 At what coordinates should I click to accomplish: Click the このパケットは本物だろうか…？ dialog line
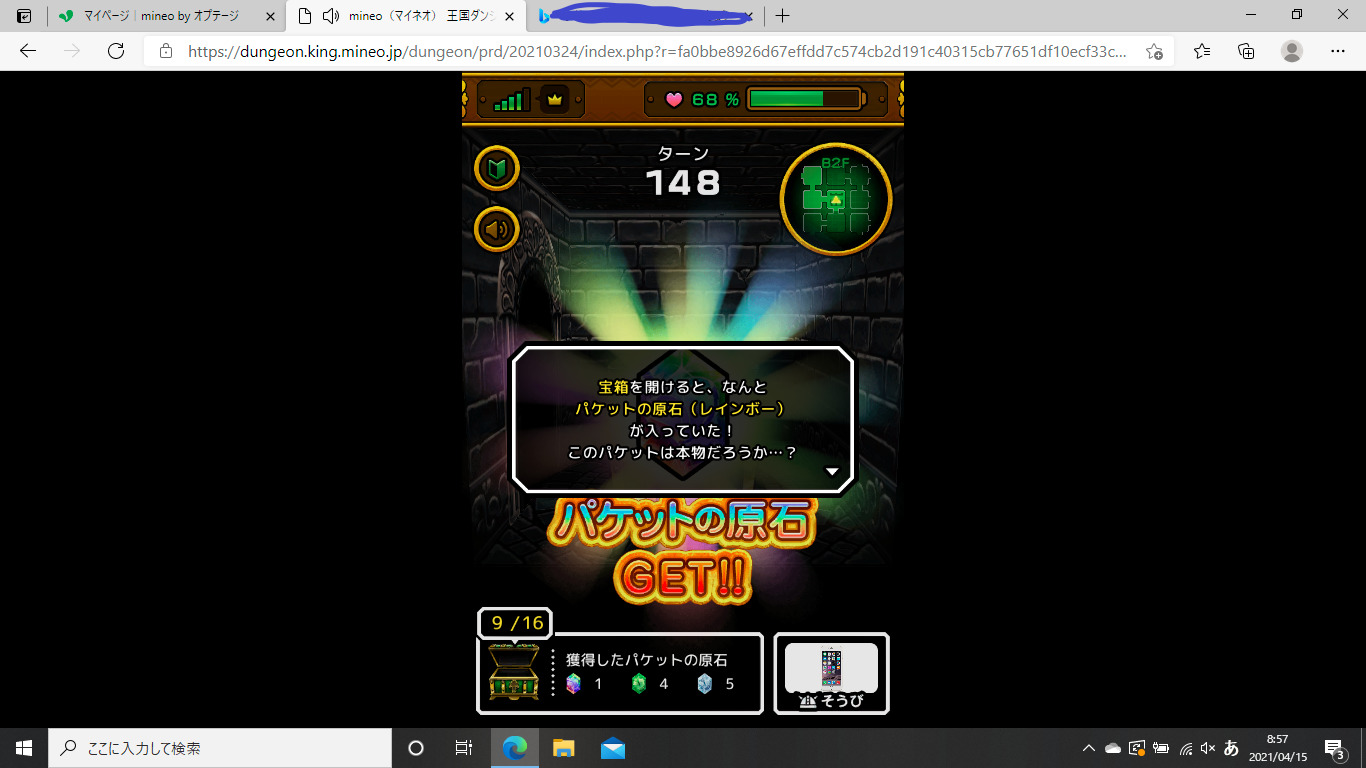point(682,453)
